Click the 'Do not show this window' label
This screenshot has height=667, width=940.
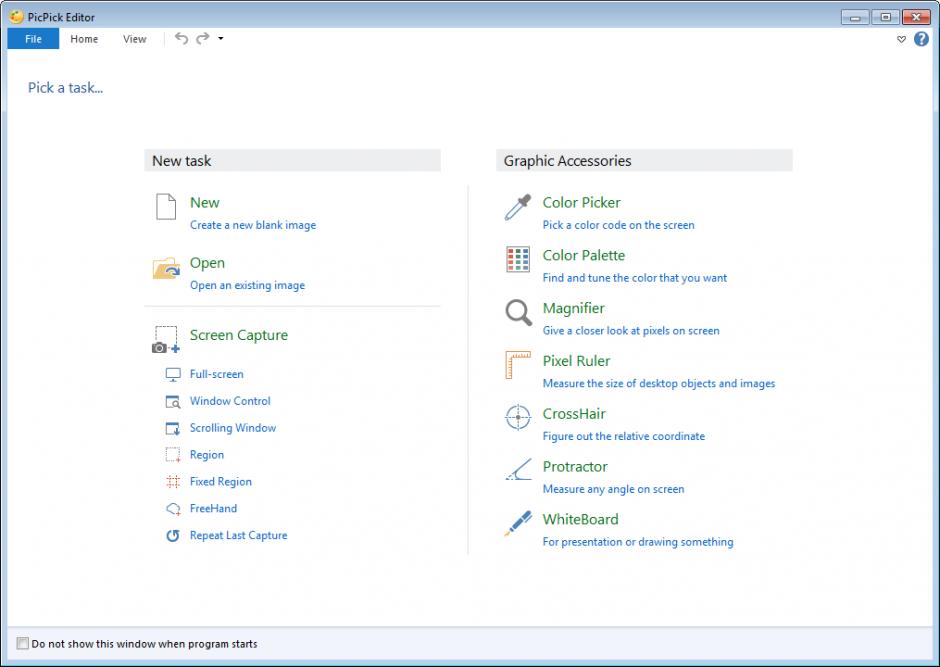[144, 644]
